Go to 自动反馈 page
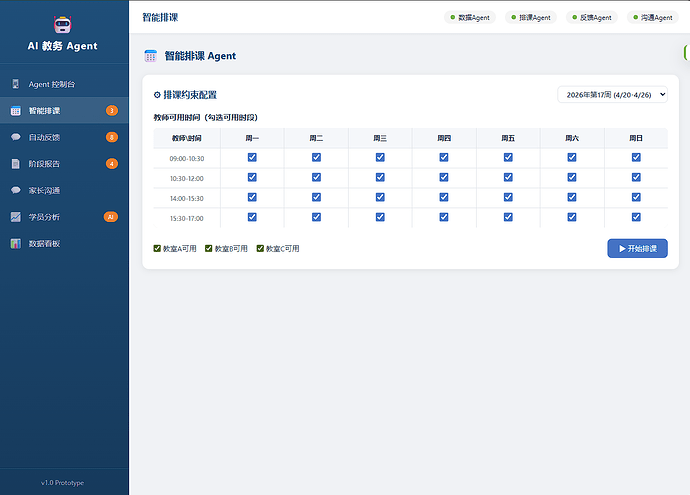 [x=64, y=137]
